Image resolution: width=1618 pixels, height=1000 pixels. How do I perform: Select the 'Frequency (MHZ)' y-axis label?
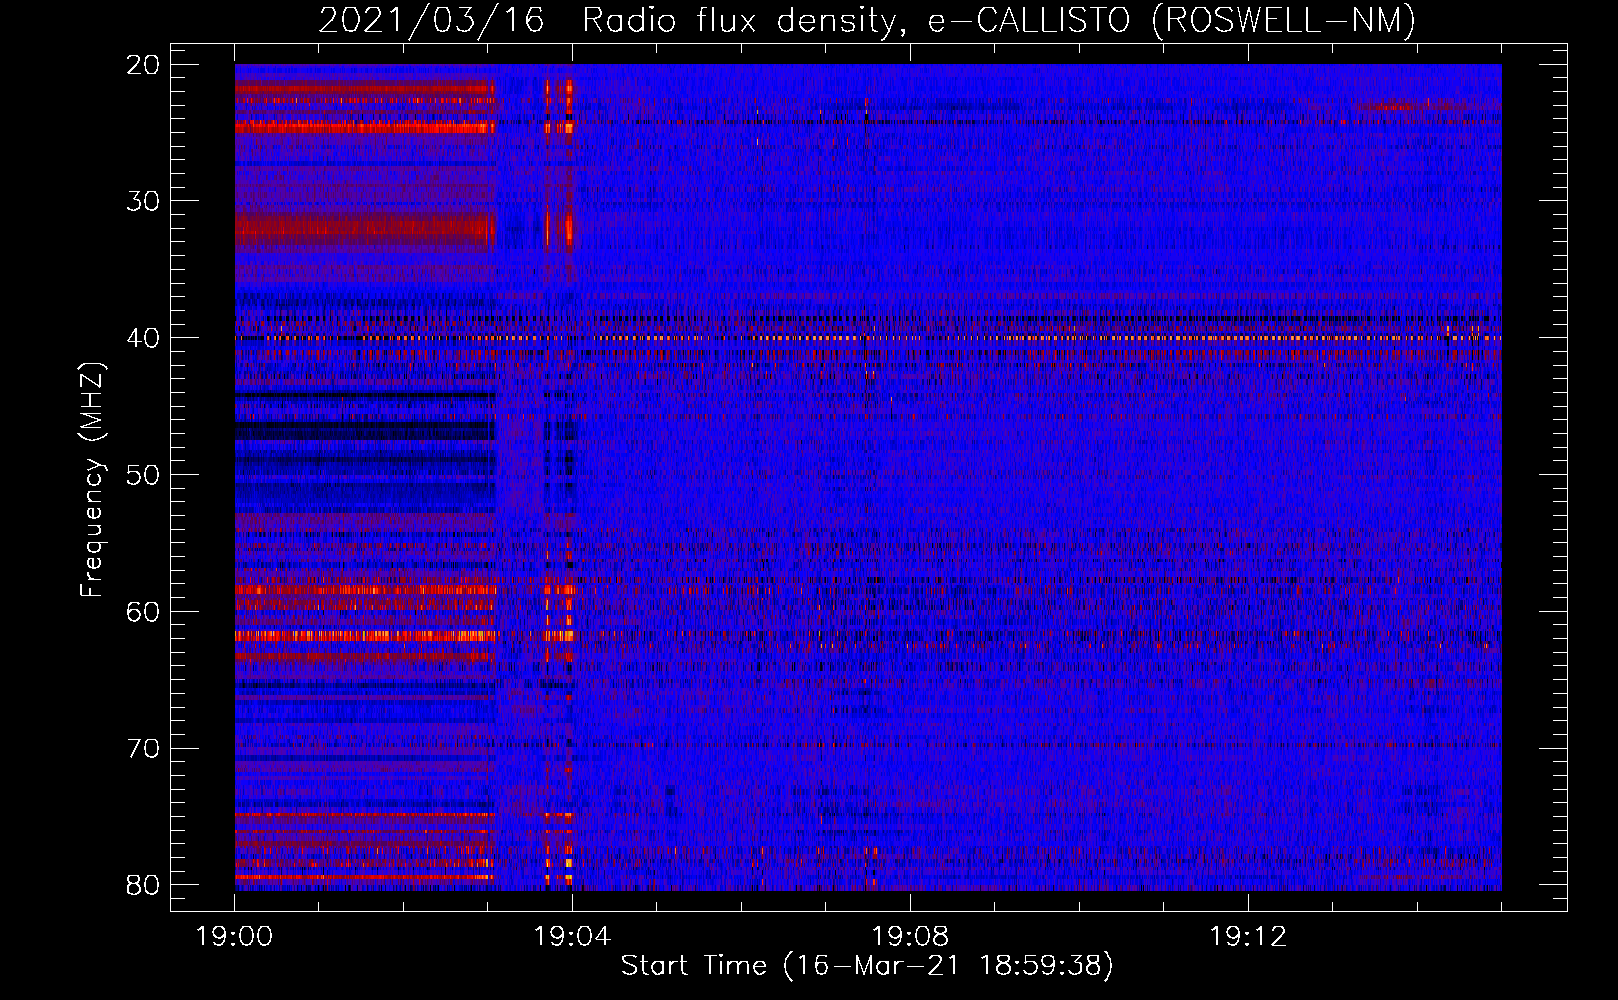[x=91, y=480]
